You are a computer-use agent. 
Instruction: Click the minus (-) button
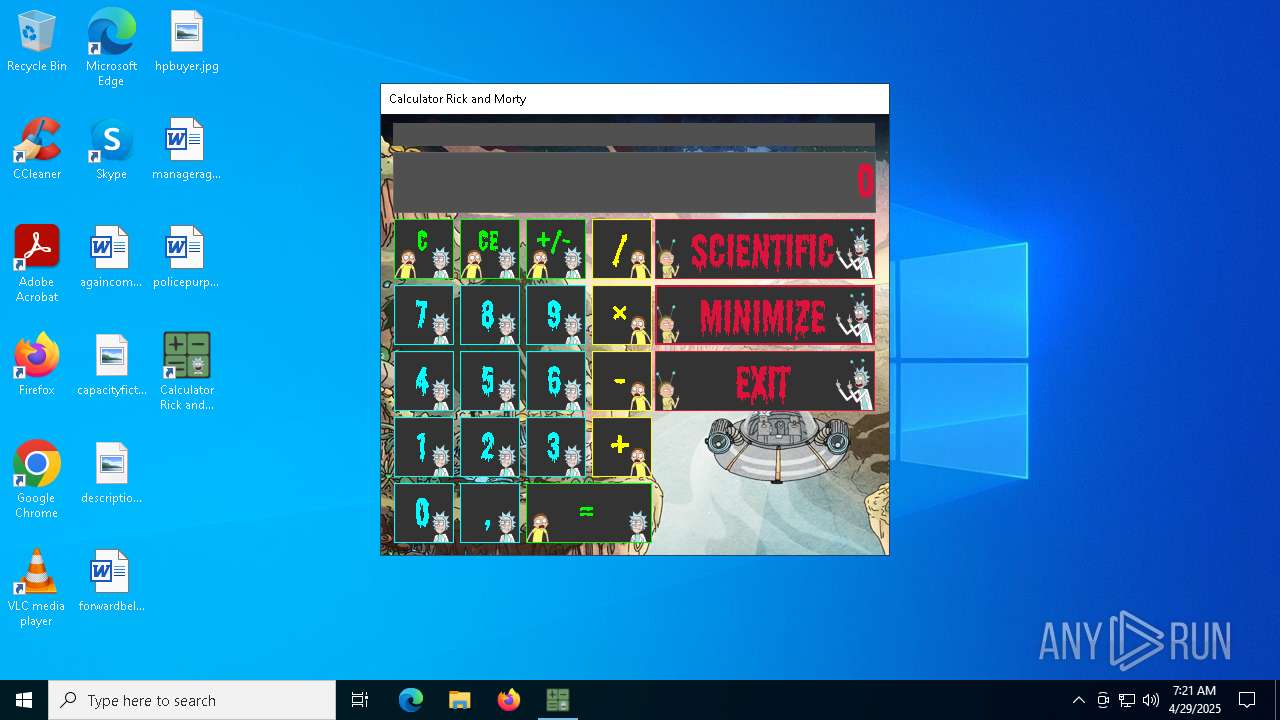[622, 381]
